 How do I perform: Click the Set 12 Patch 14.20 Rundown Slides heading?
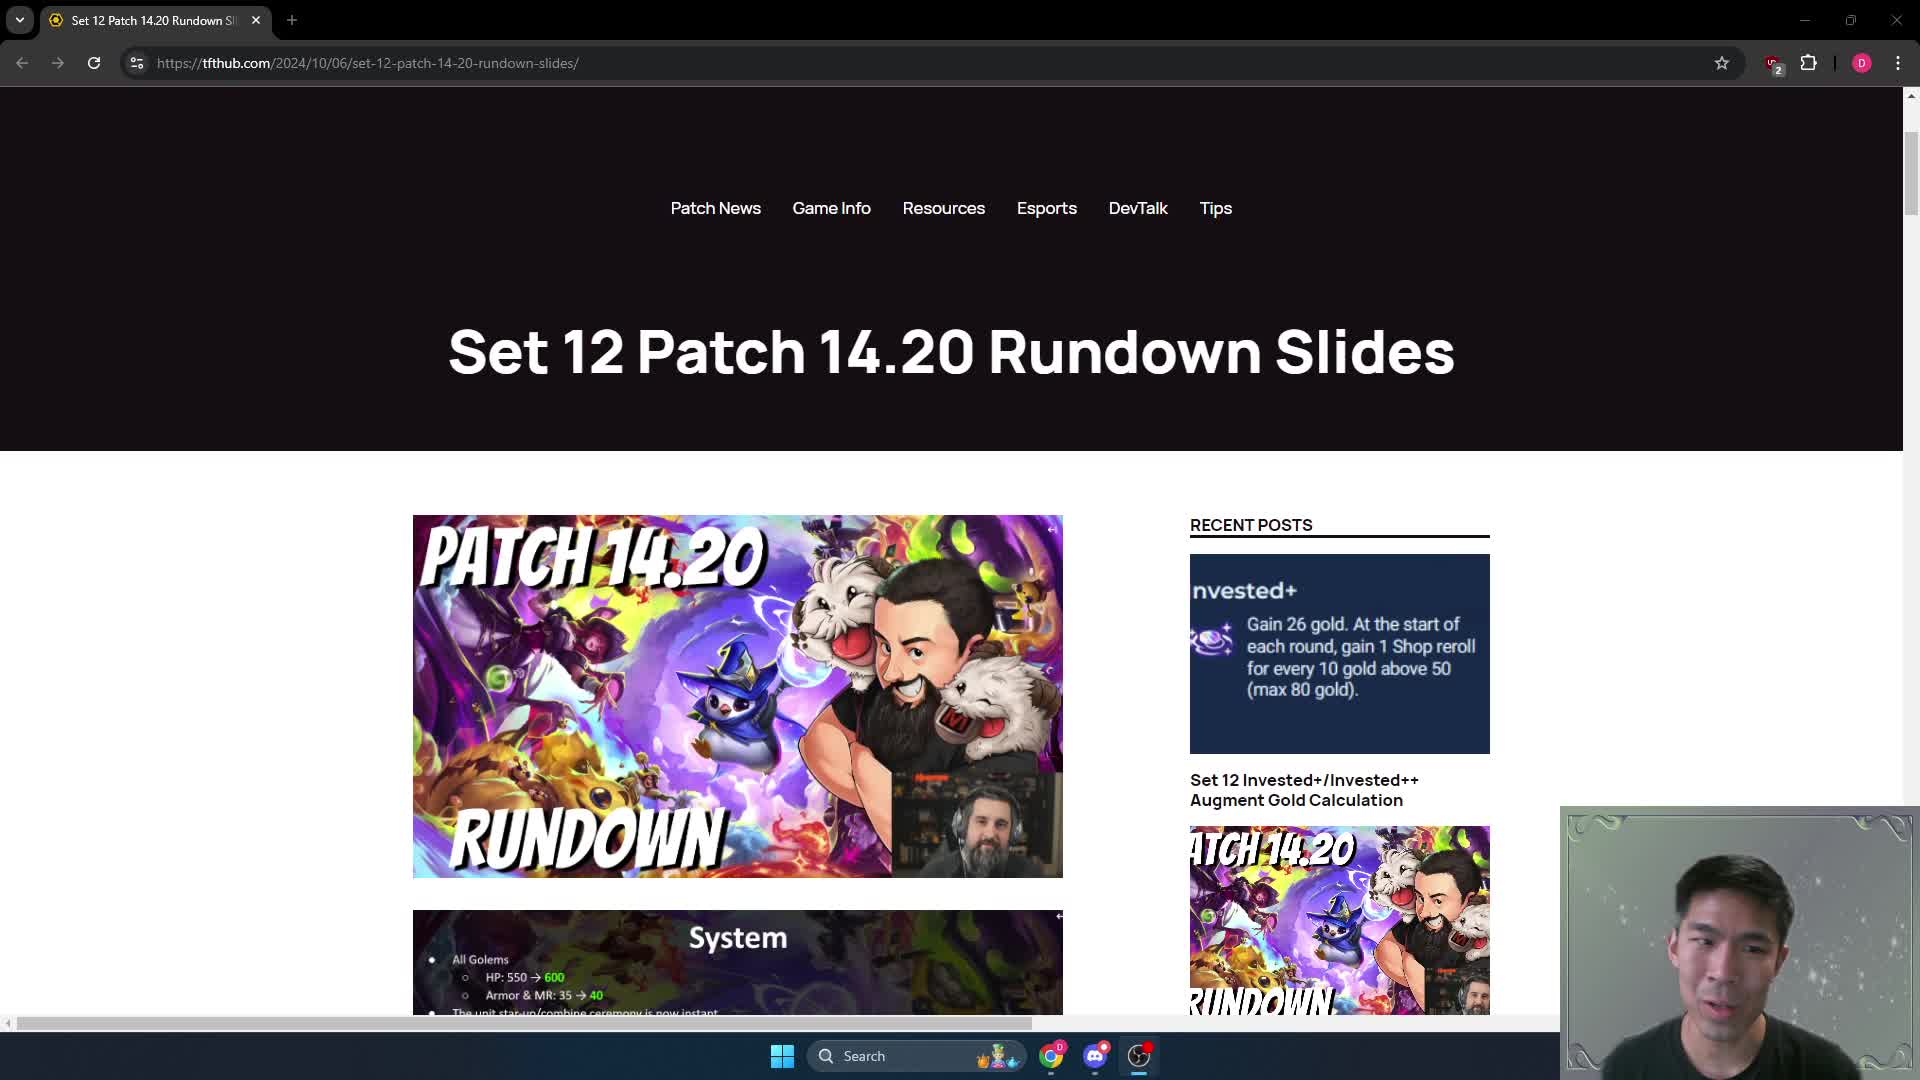pos(951,352)
